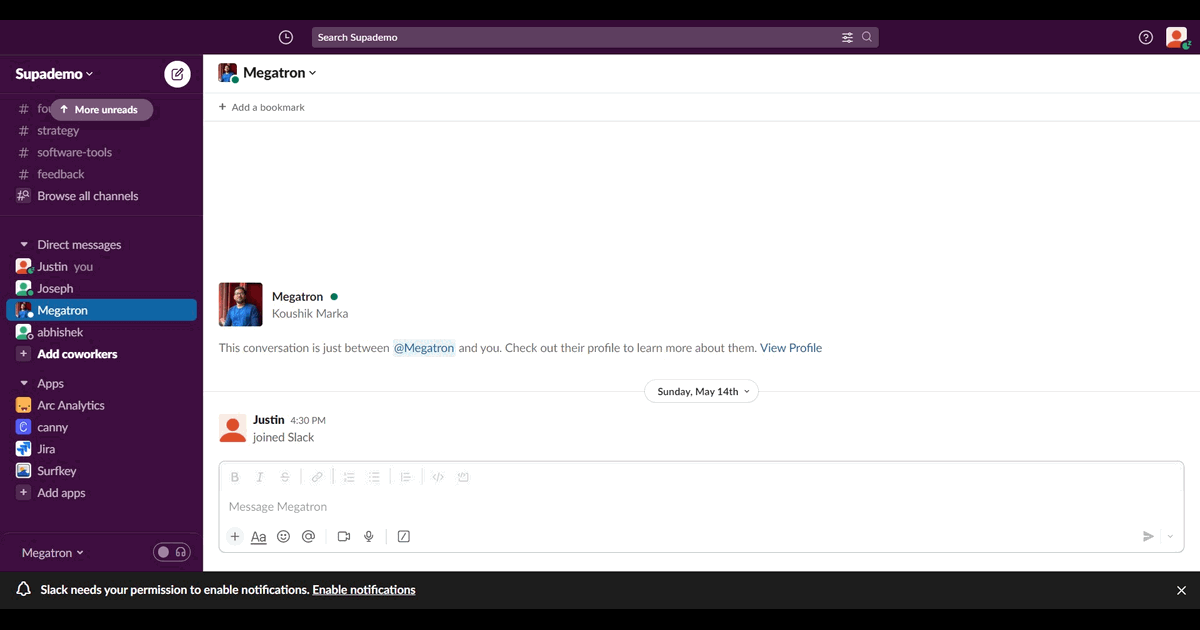Viewport: 1200px width, 630px height.
Task: Open send options dropdown arrow
Action: click(1170, 537)
